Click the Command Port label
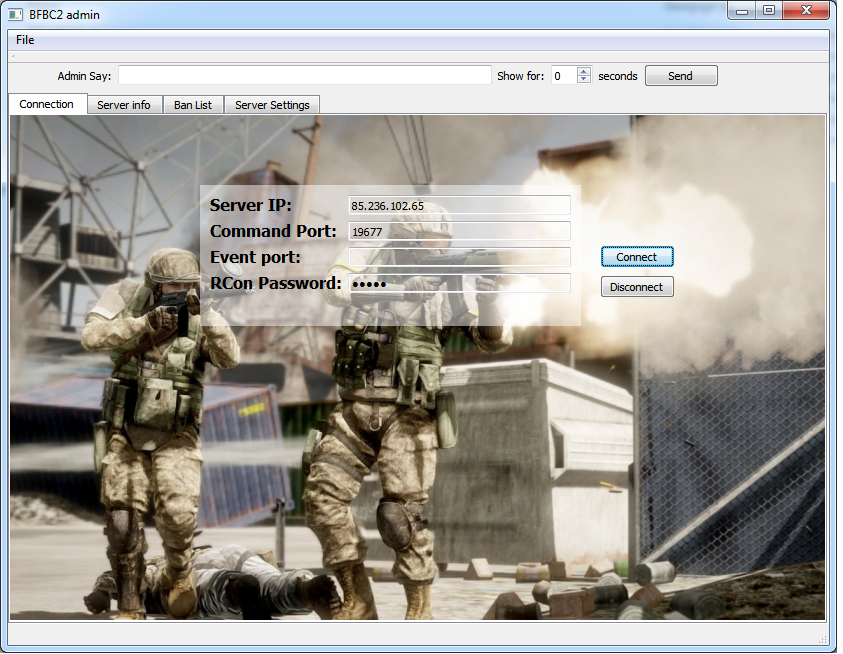This screenshot has height=654, width=843. (x=273, y=231)
